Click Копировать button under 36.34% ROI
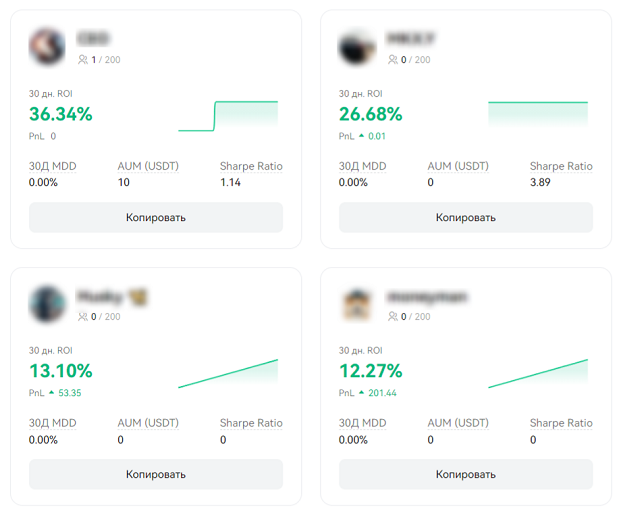 (x=156, y=217)
